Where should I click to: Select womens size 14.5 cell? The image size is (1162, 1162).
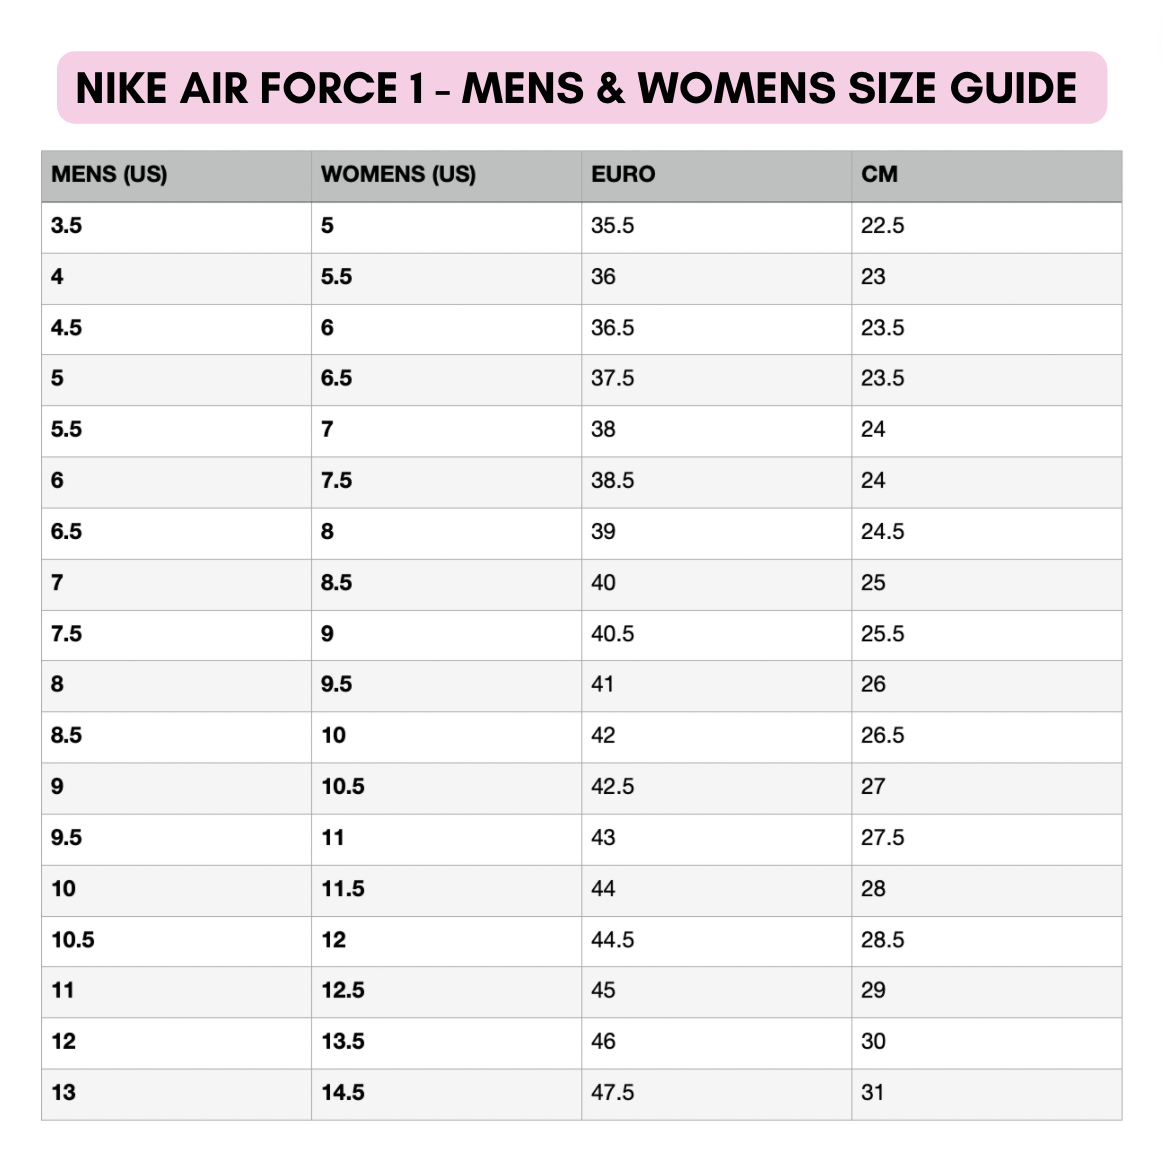click(342, 1093)
